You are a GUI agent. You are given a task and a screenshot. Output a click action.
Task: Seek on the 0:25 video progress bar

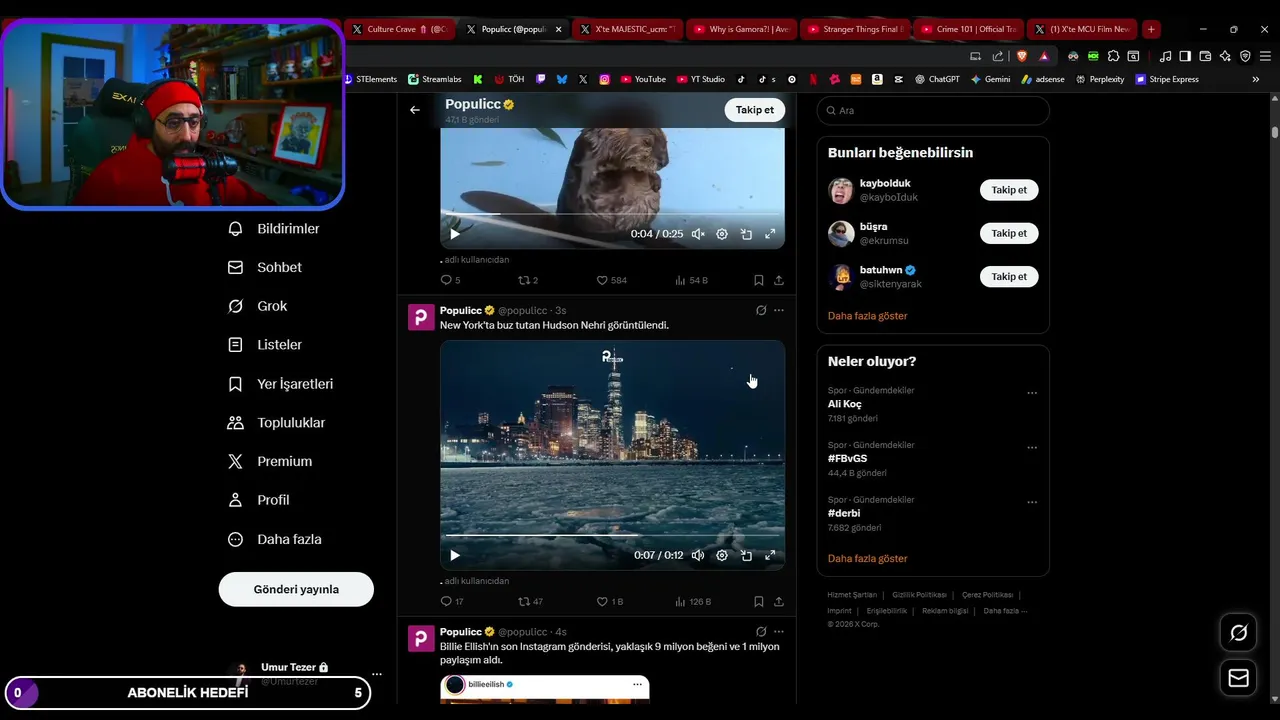click(612, 214)
